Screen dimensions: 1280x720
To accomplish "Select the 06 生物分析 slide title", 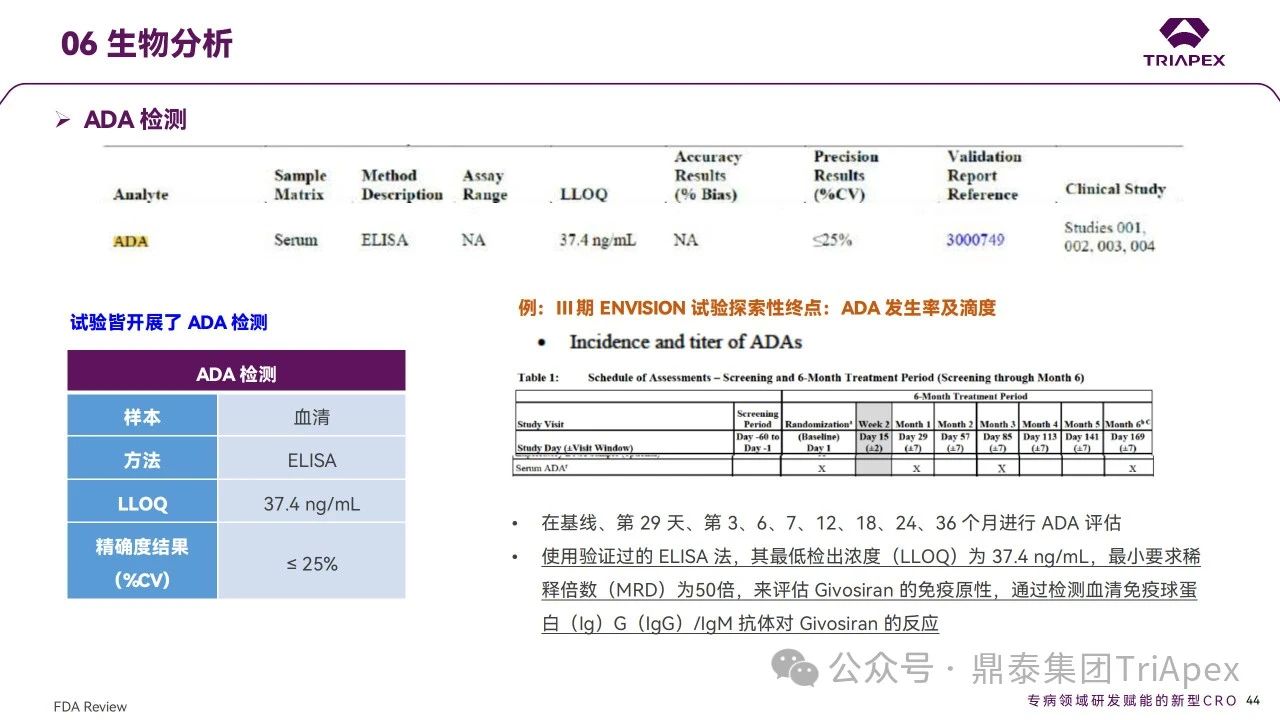I will point(147,44).
